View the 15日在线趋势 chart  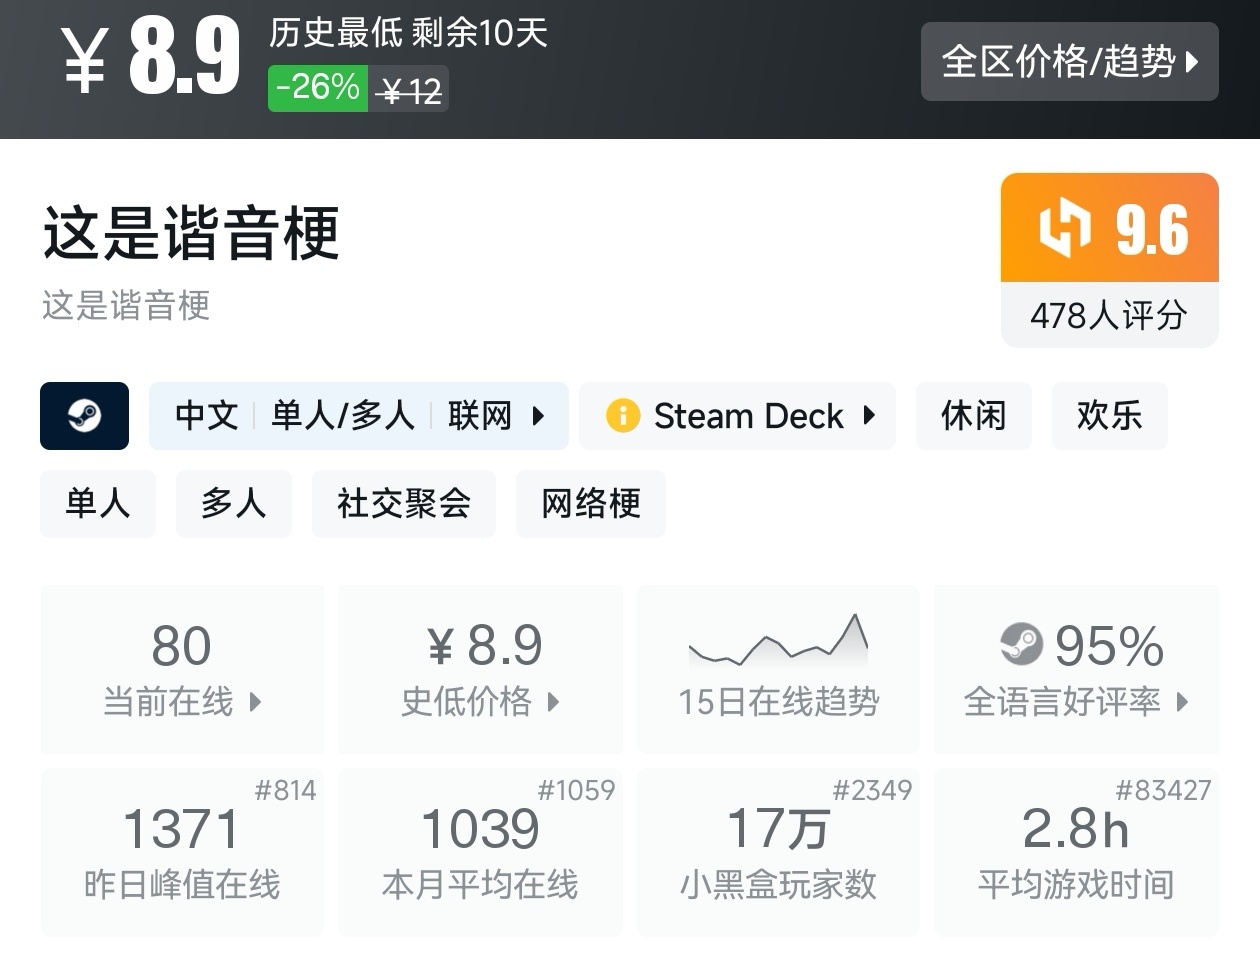coord(778,670)
